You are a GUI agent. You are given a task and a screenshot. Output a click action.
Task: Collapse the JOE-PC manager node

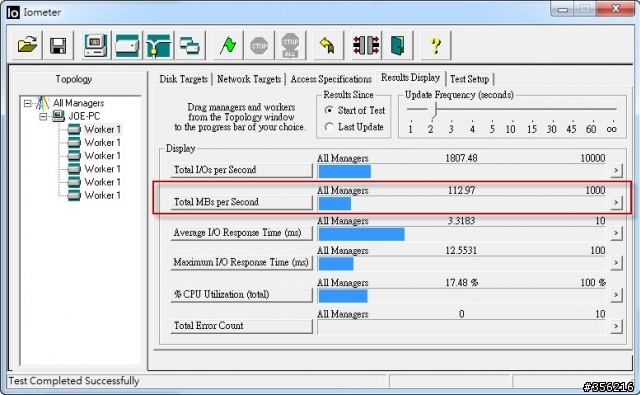pos(43,117)
